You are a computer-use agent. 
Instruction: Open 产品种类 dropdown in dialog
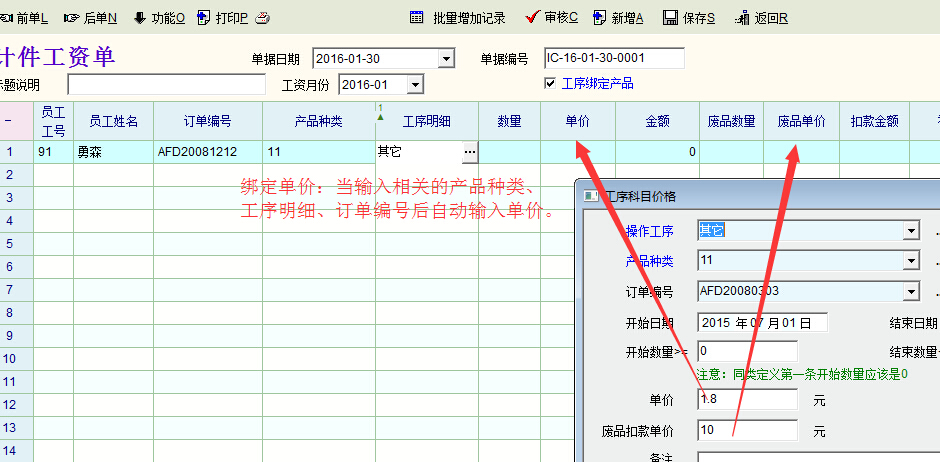click(910, 261)
